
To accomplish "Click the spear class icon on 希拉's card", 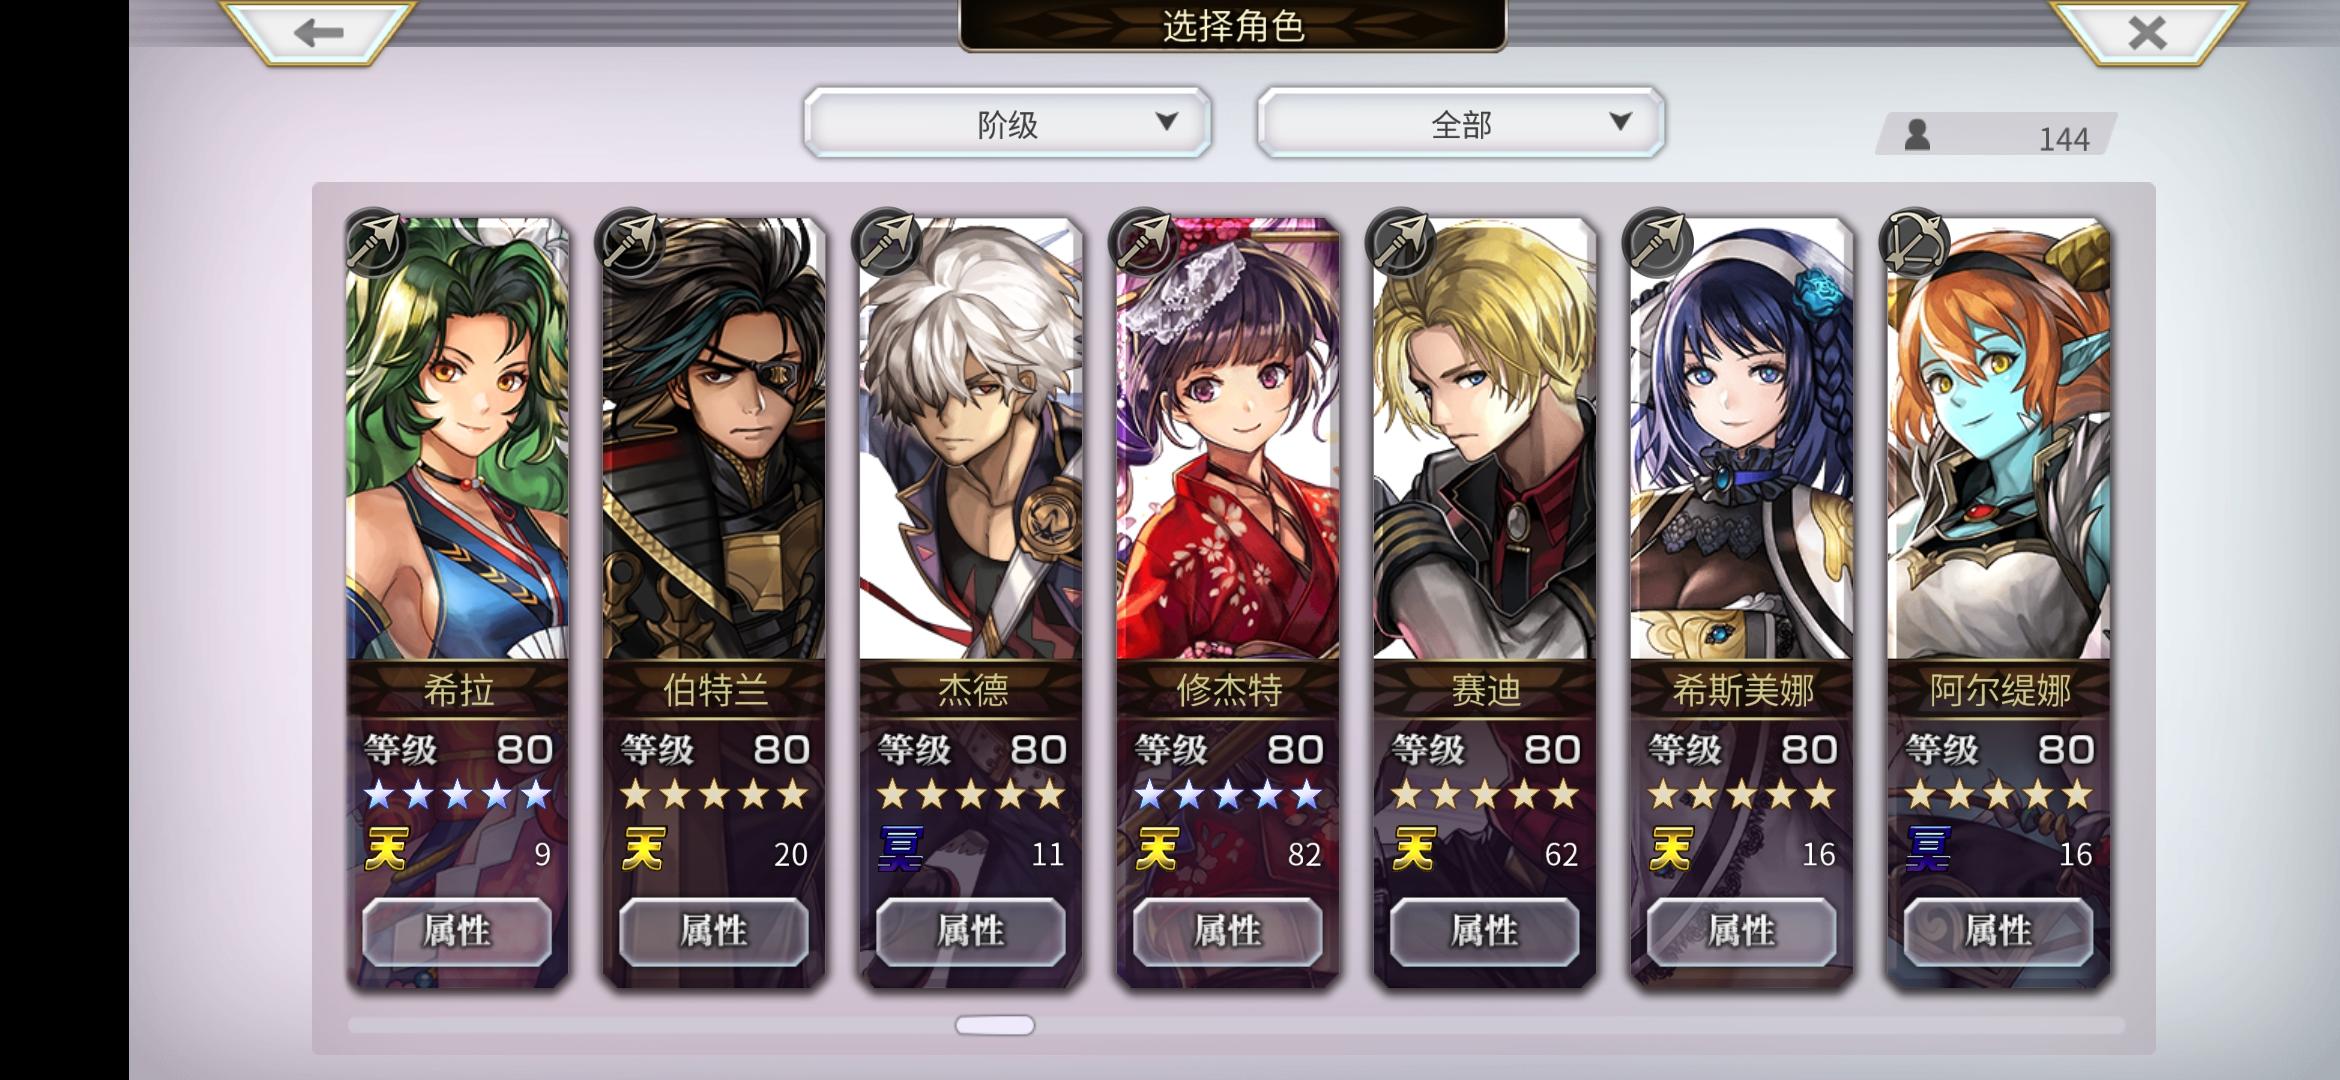I will [x=374, y=242].
